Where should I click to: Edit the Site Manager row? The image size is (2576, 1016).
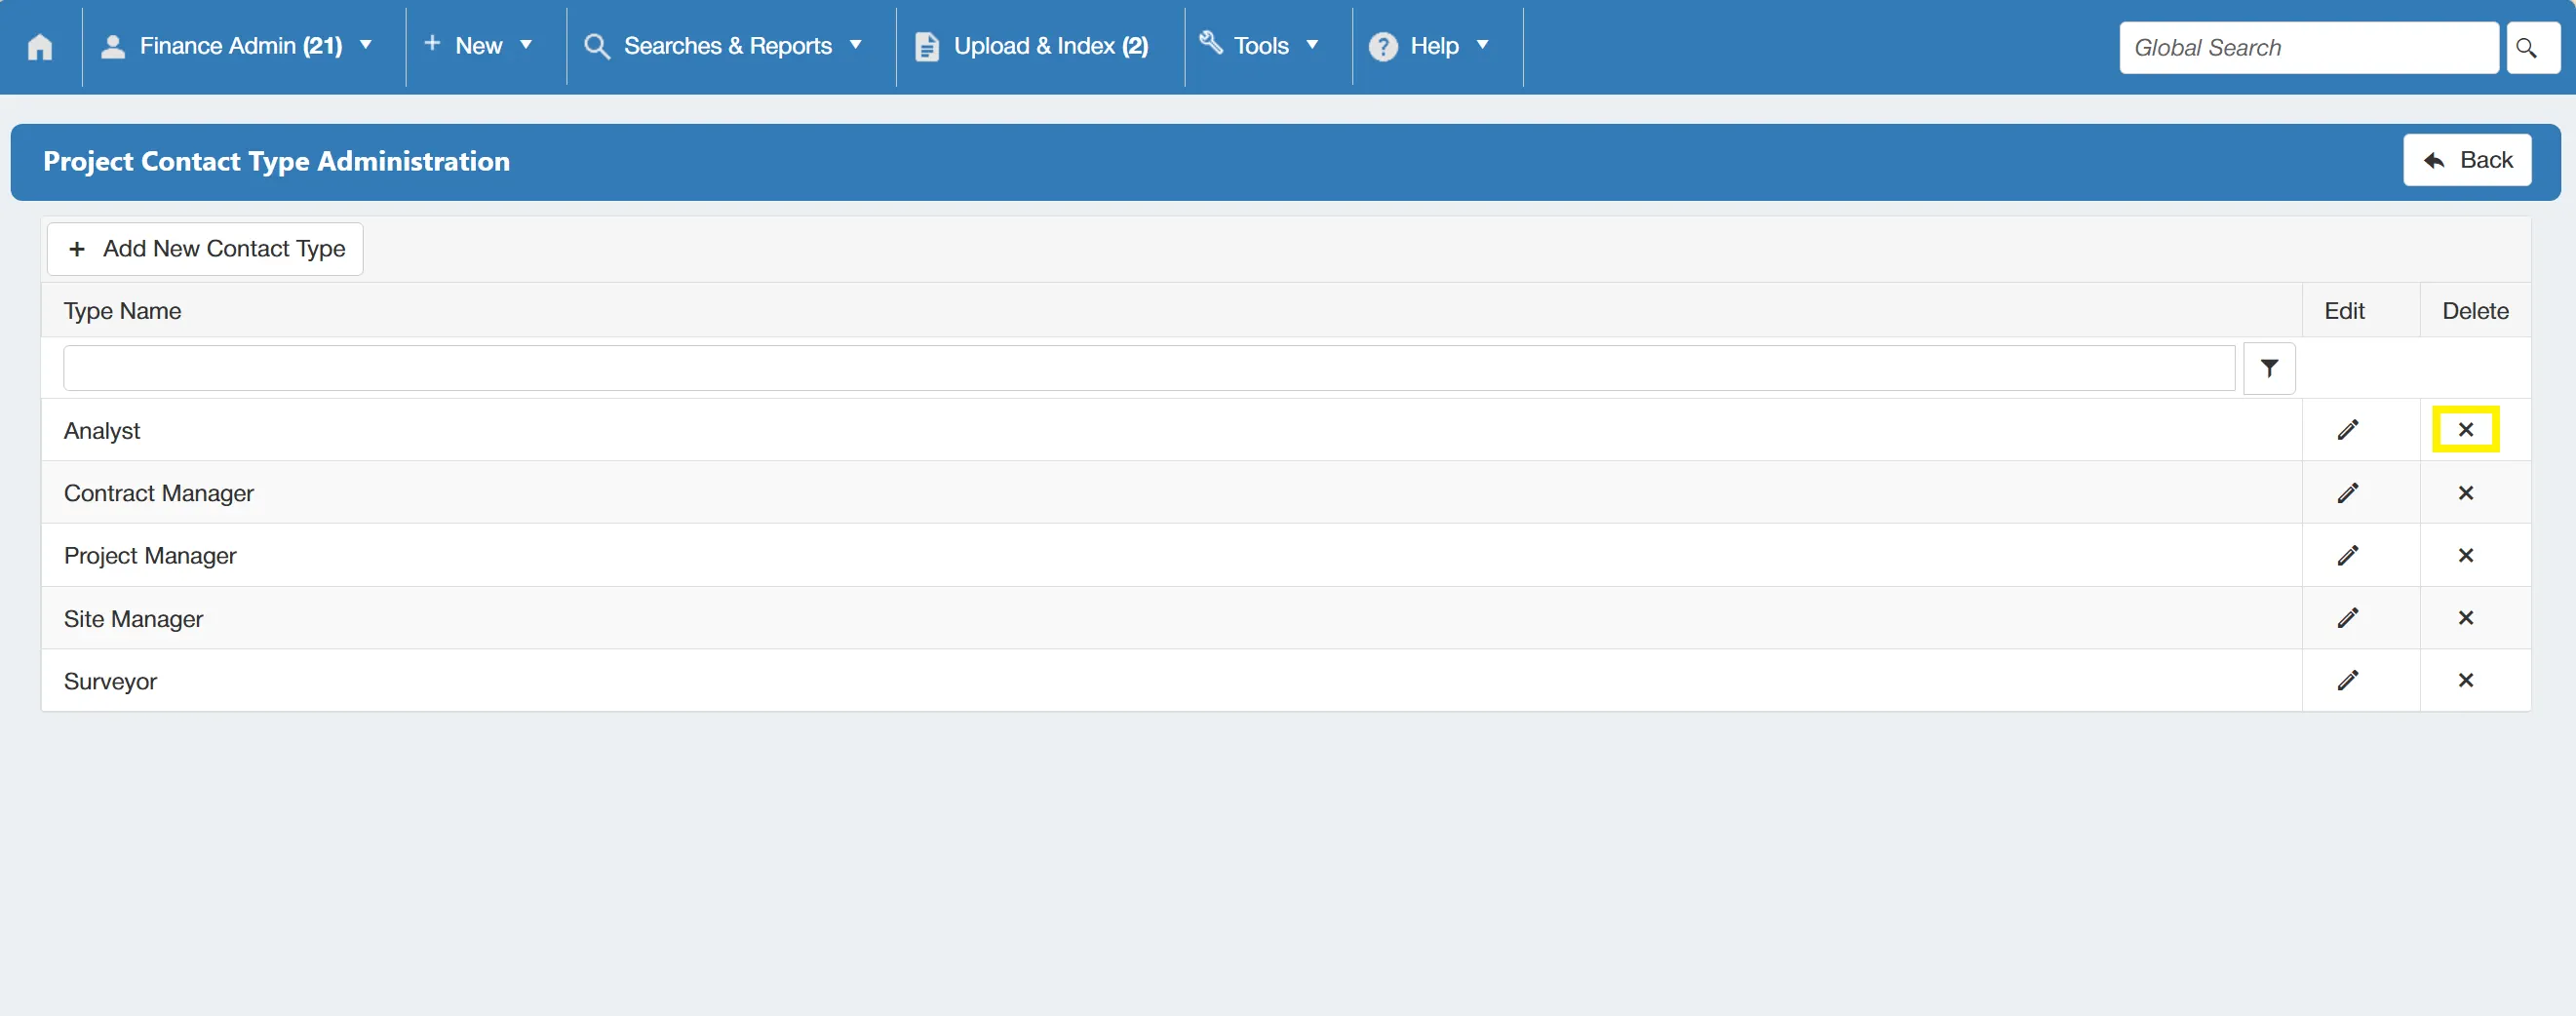point(2348,618)
